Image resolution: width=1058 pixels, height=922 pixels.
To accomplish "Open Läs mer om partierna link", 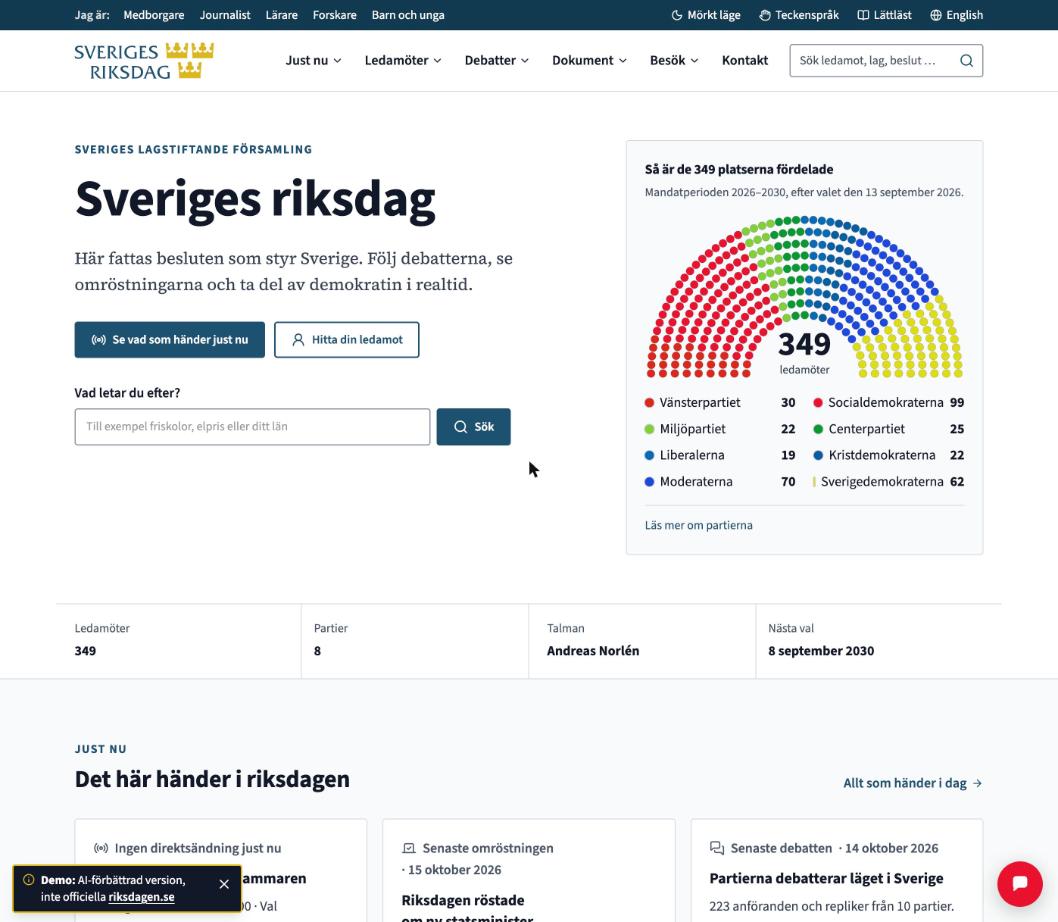I will (x=698, y=525).
